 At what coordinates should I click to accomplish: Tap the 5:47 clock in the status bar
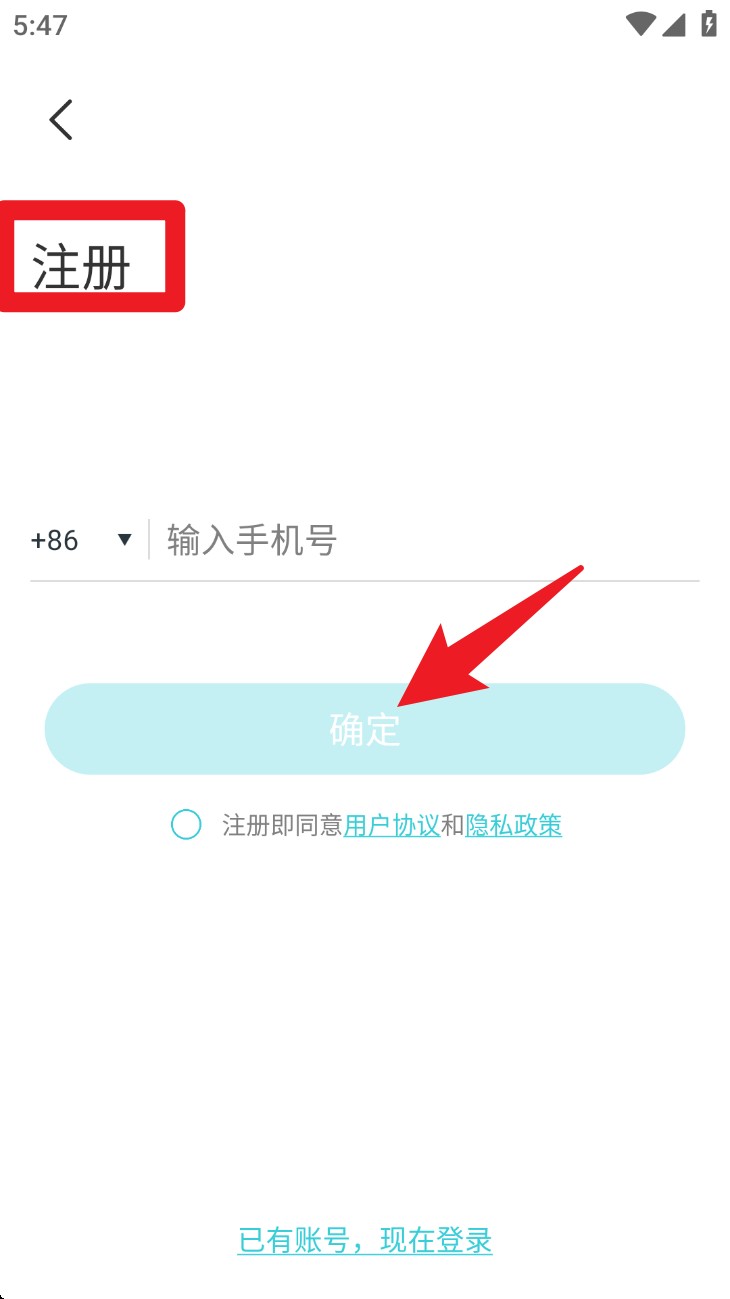40,25
